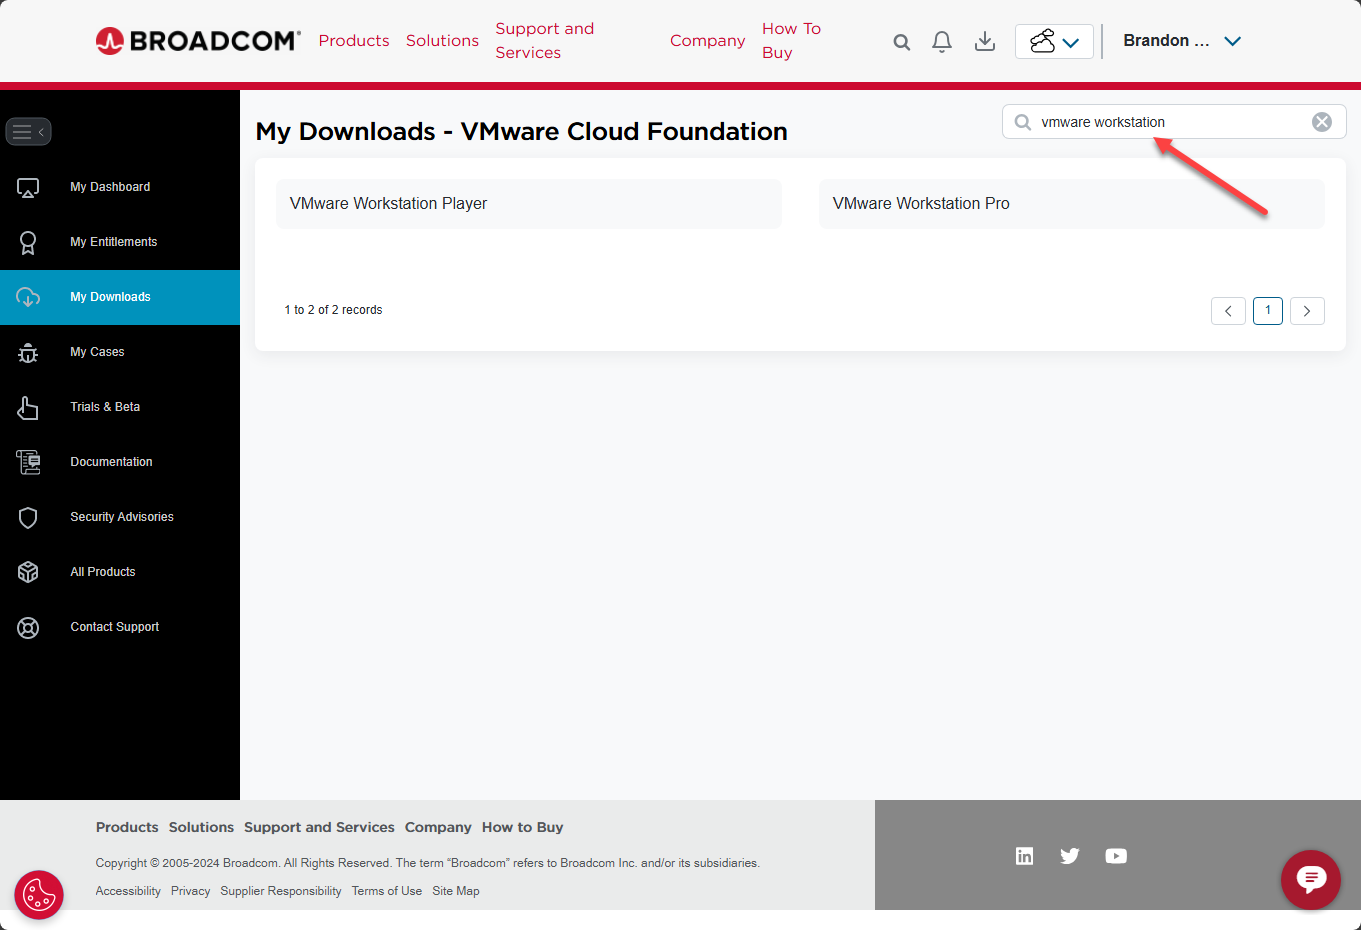This screenshot has height=930, width=1361.
Task: Open My Entitlements in sidebar
Action: [120, 242]
